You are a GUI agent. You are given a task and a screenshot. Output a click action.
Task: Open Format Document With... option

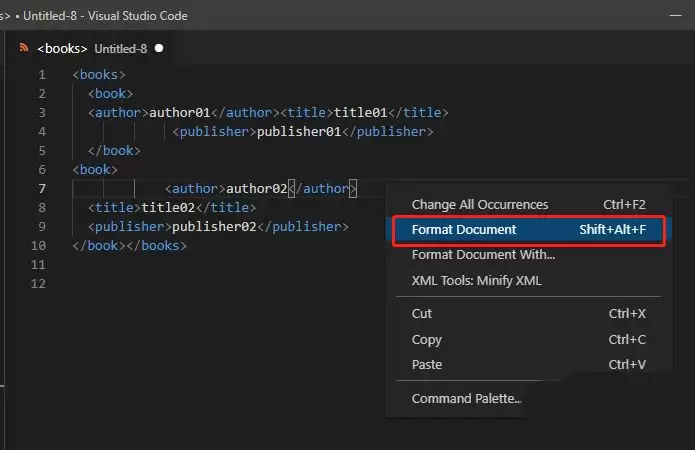(483, 255)
